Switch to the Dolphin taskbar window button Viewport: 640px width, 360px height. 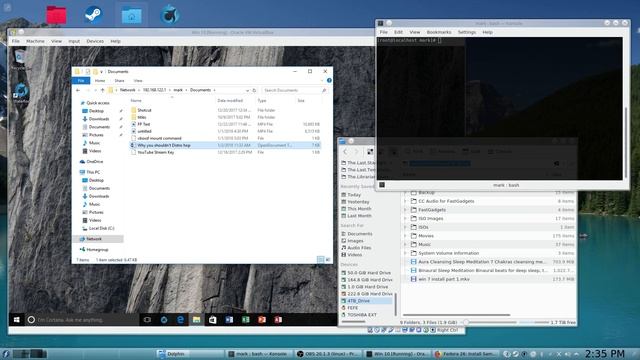(190, 354)
